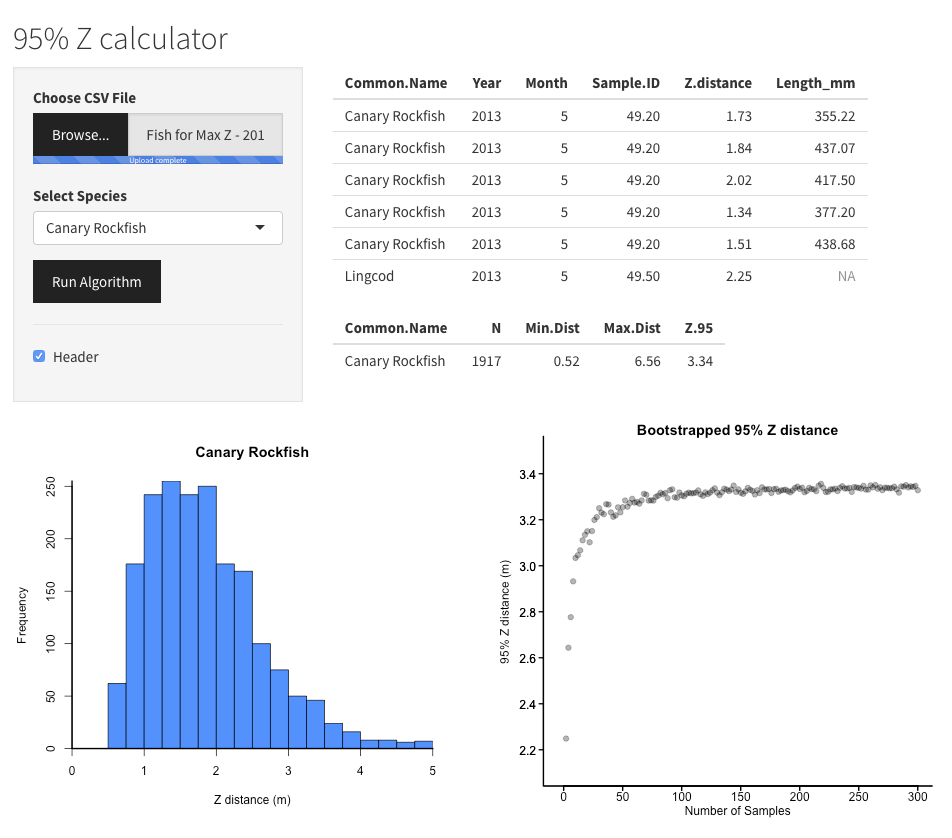Screen dimensions: 952x838
Task: Click the lowest point on bootstrap plot
Action: [x=566, y=739]
